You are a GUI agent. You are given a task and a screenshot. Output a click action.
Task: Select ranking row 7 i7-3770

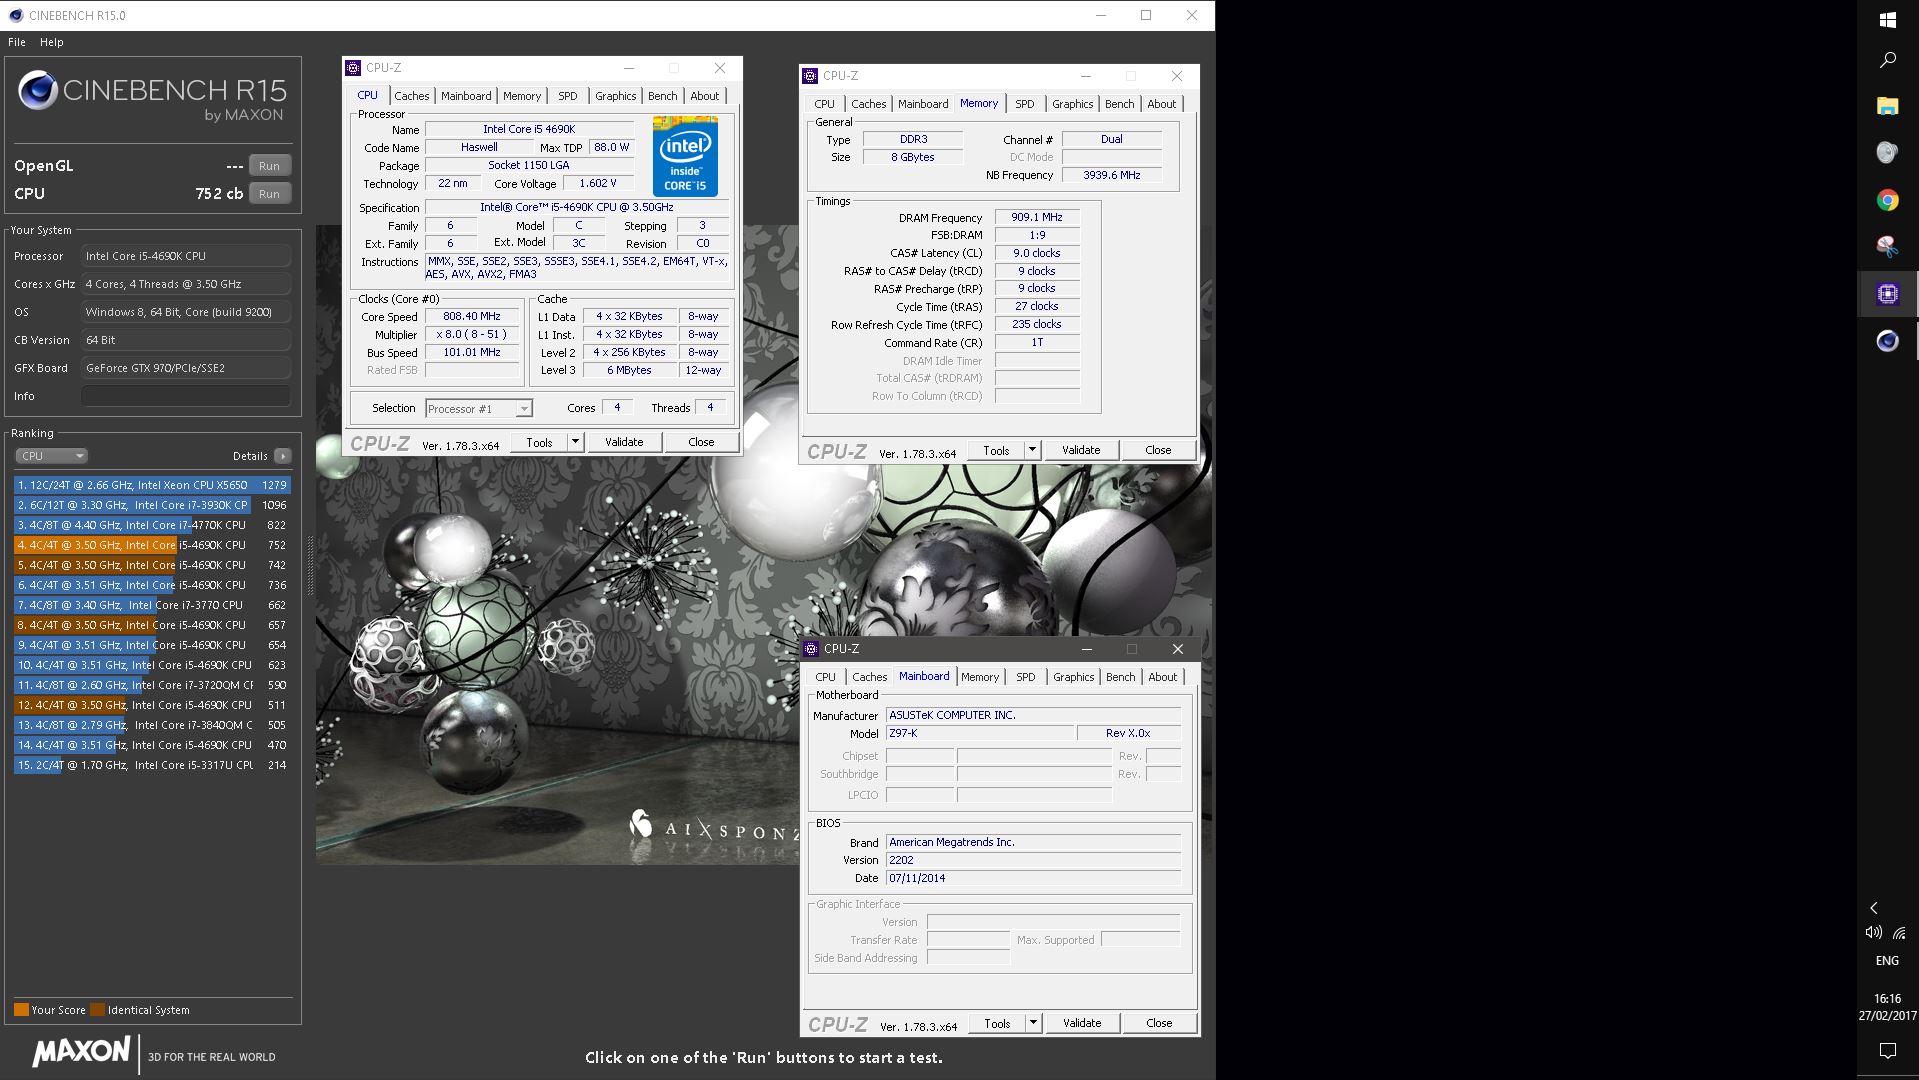coord(152,605)
